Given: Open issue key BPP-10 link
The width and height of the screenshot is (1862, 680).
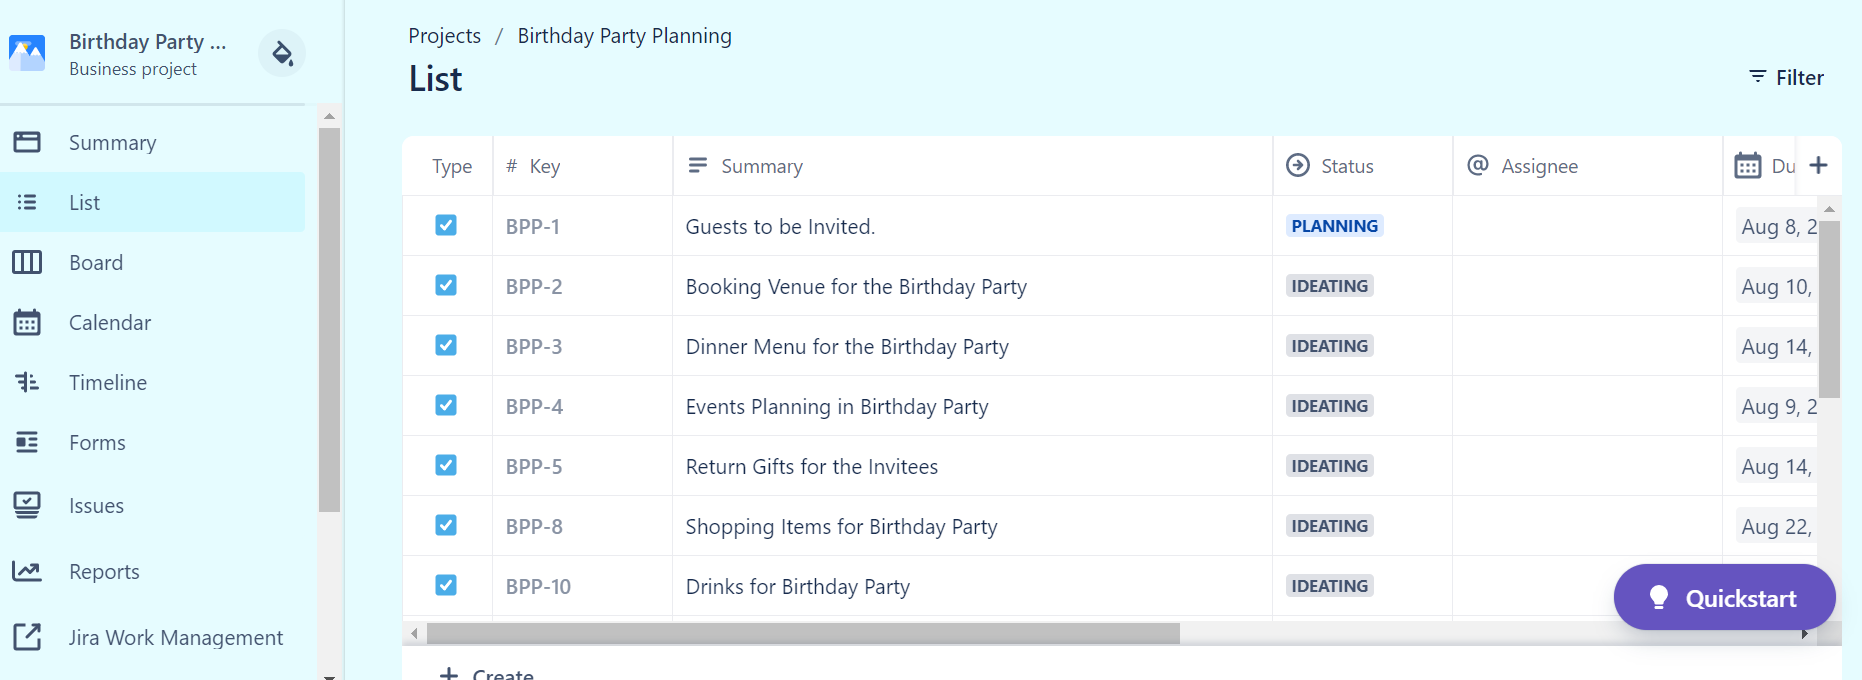Looking at the screenshot, I should (538, 587).
